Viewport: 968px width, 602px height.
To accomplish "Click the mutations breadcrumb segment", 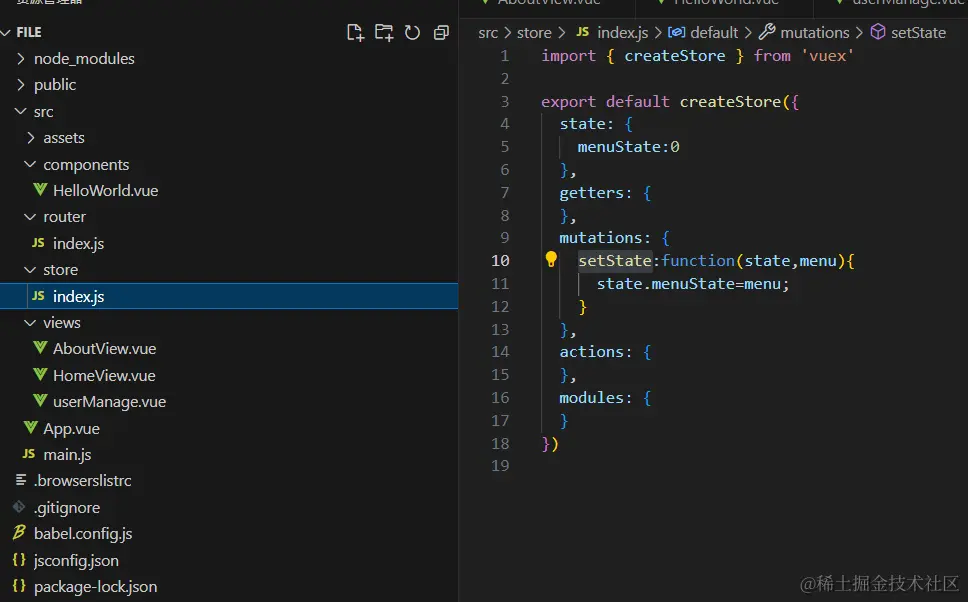I will [x=814, y=33].
